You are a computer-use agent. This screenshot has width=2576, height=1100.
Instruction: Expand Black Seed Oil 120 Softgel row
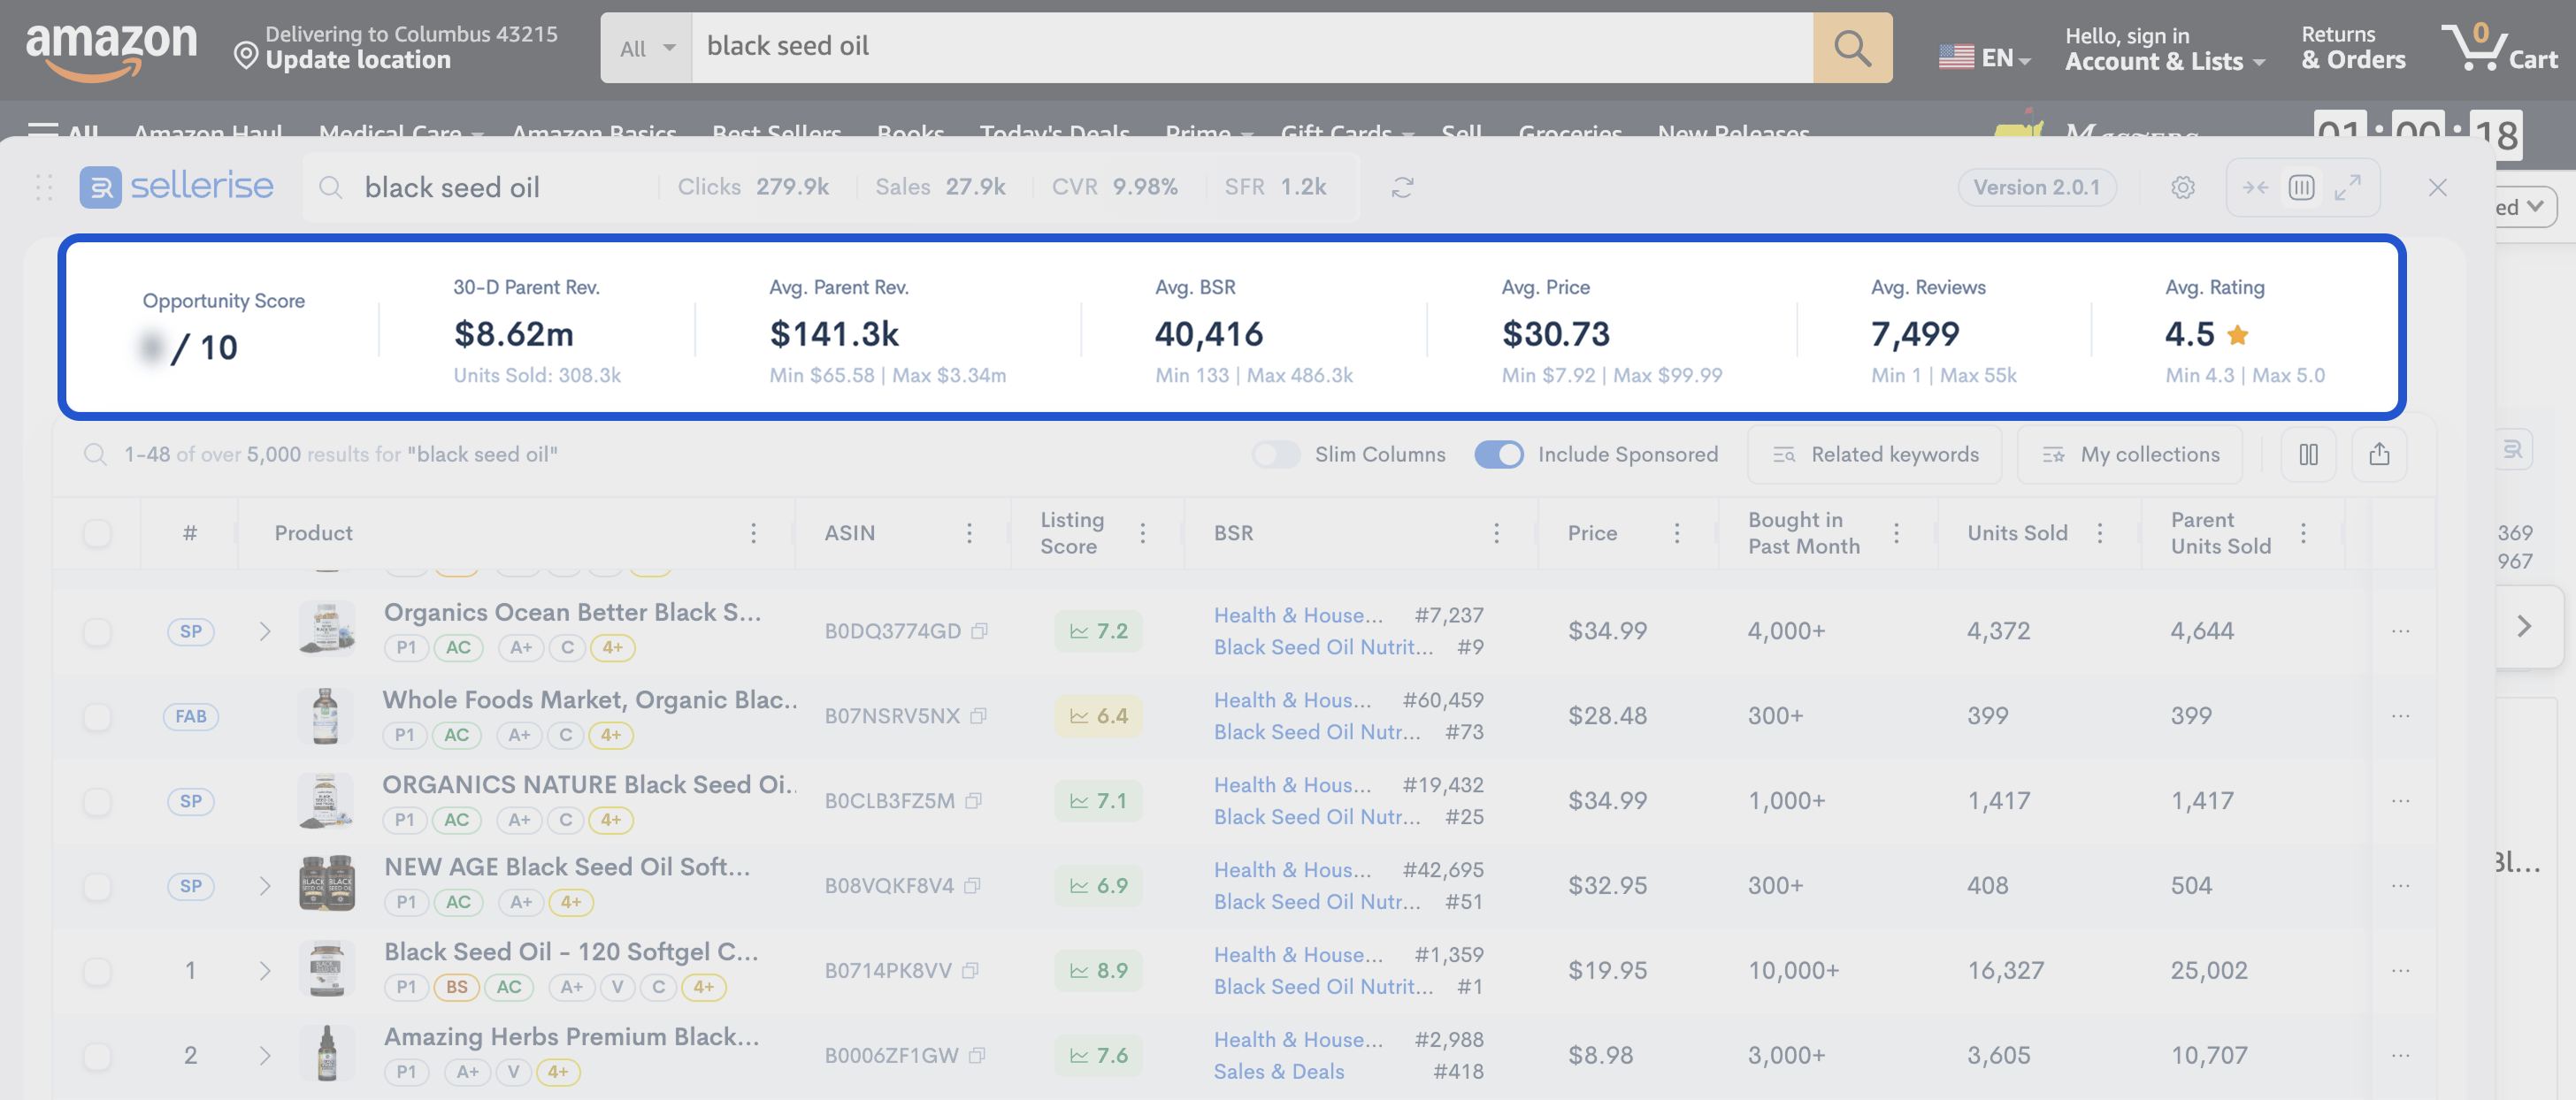point(265,971)
